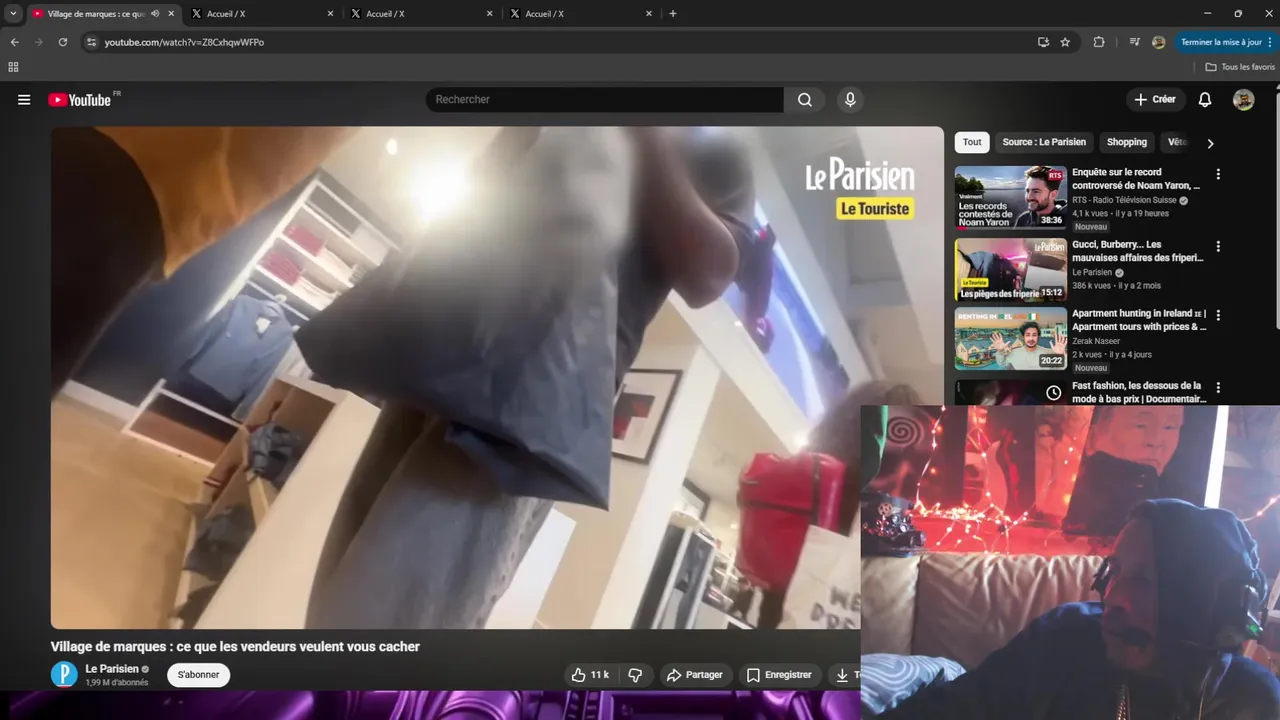This screenshot has height=720, width=1280.
Task: Open options menu for Fast fashion video
Action: coord(1218,387)
